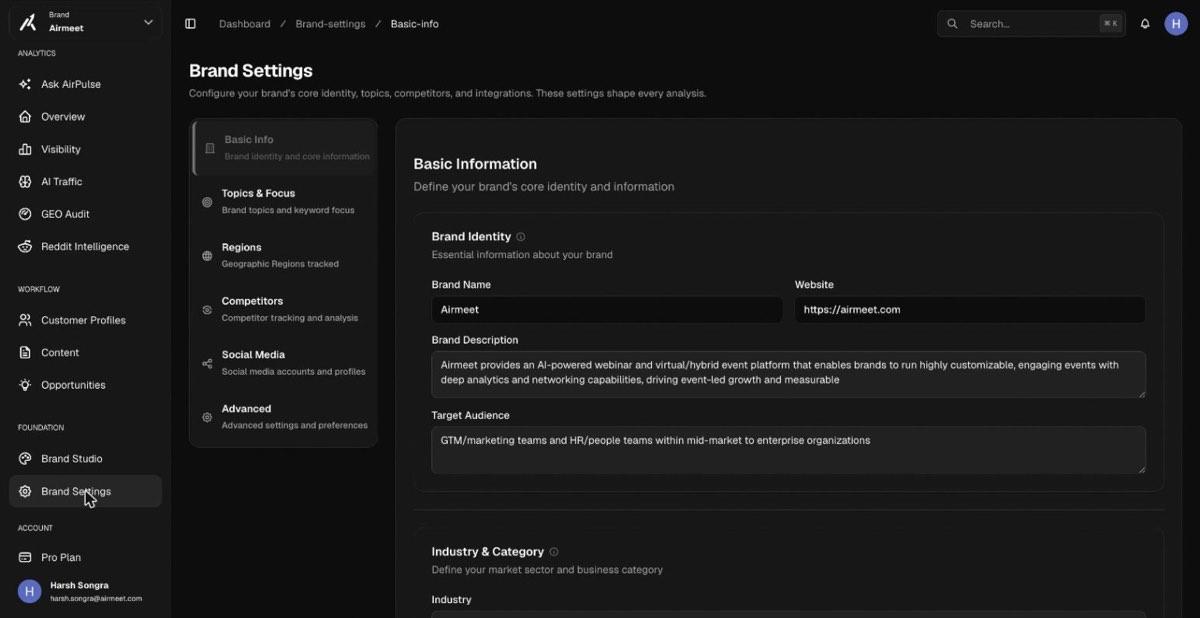1200x618 pixels.
Task: Toggle the sidebar collapse icon
Action: (x=190, y=24)
